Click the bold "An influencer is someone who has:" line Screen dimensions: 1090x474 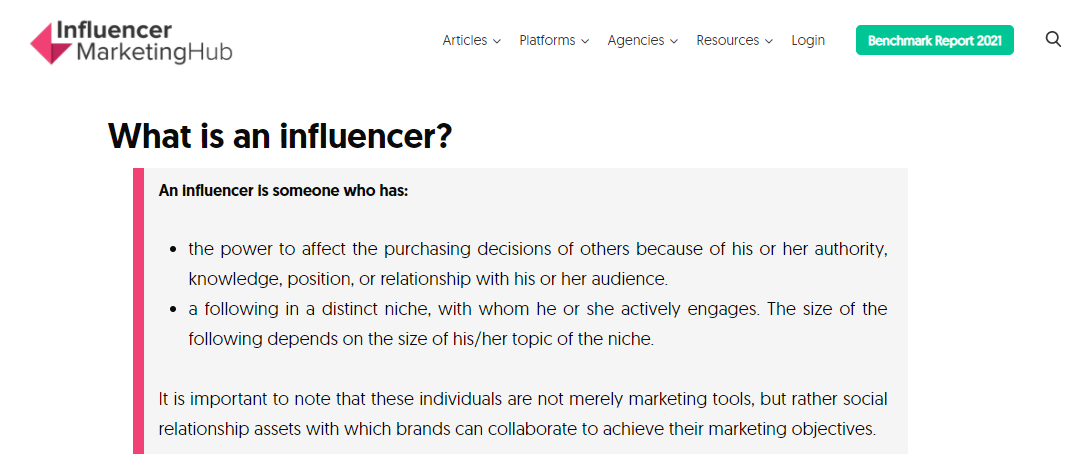pos(283,190)
